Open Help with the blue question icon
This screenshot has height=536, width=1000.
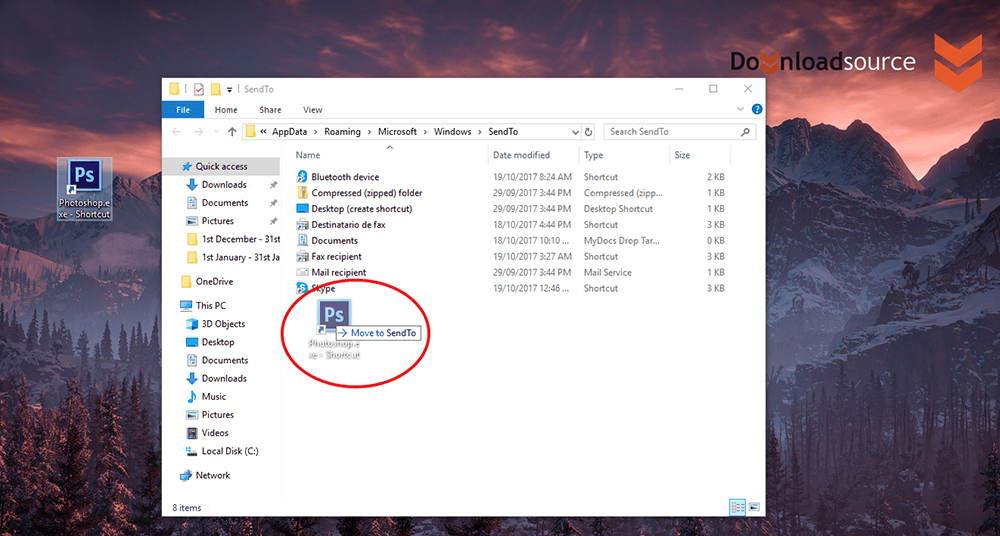pos(757,110)
